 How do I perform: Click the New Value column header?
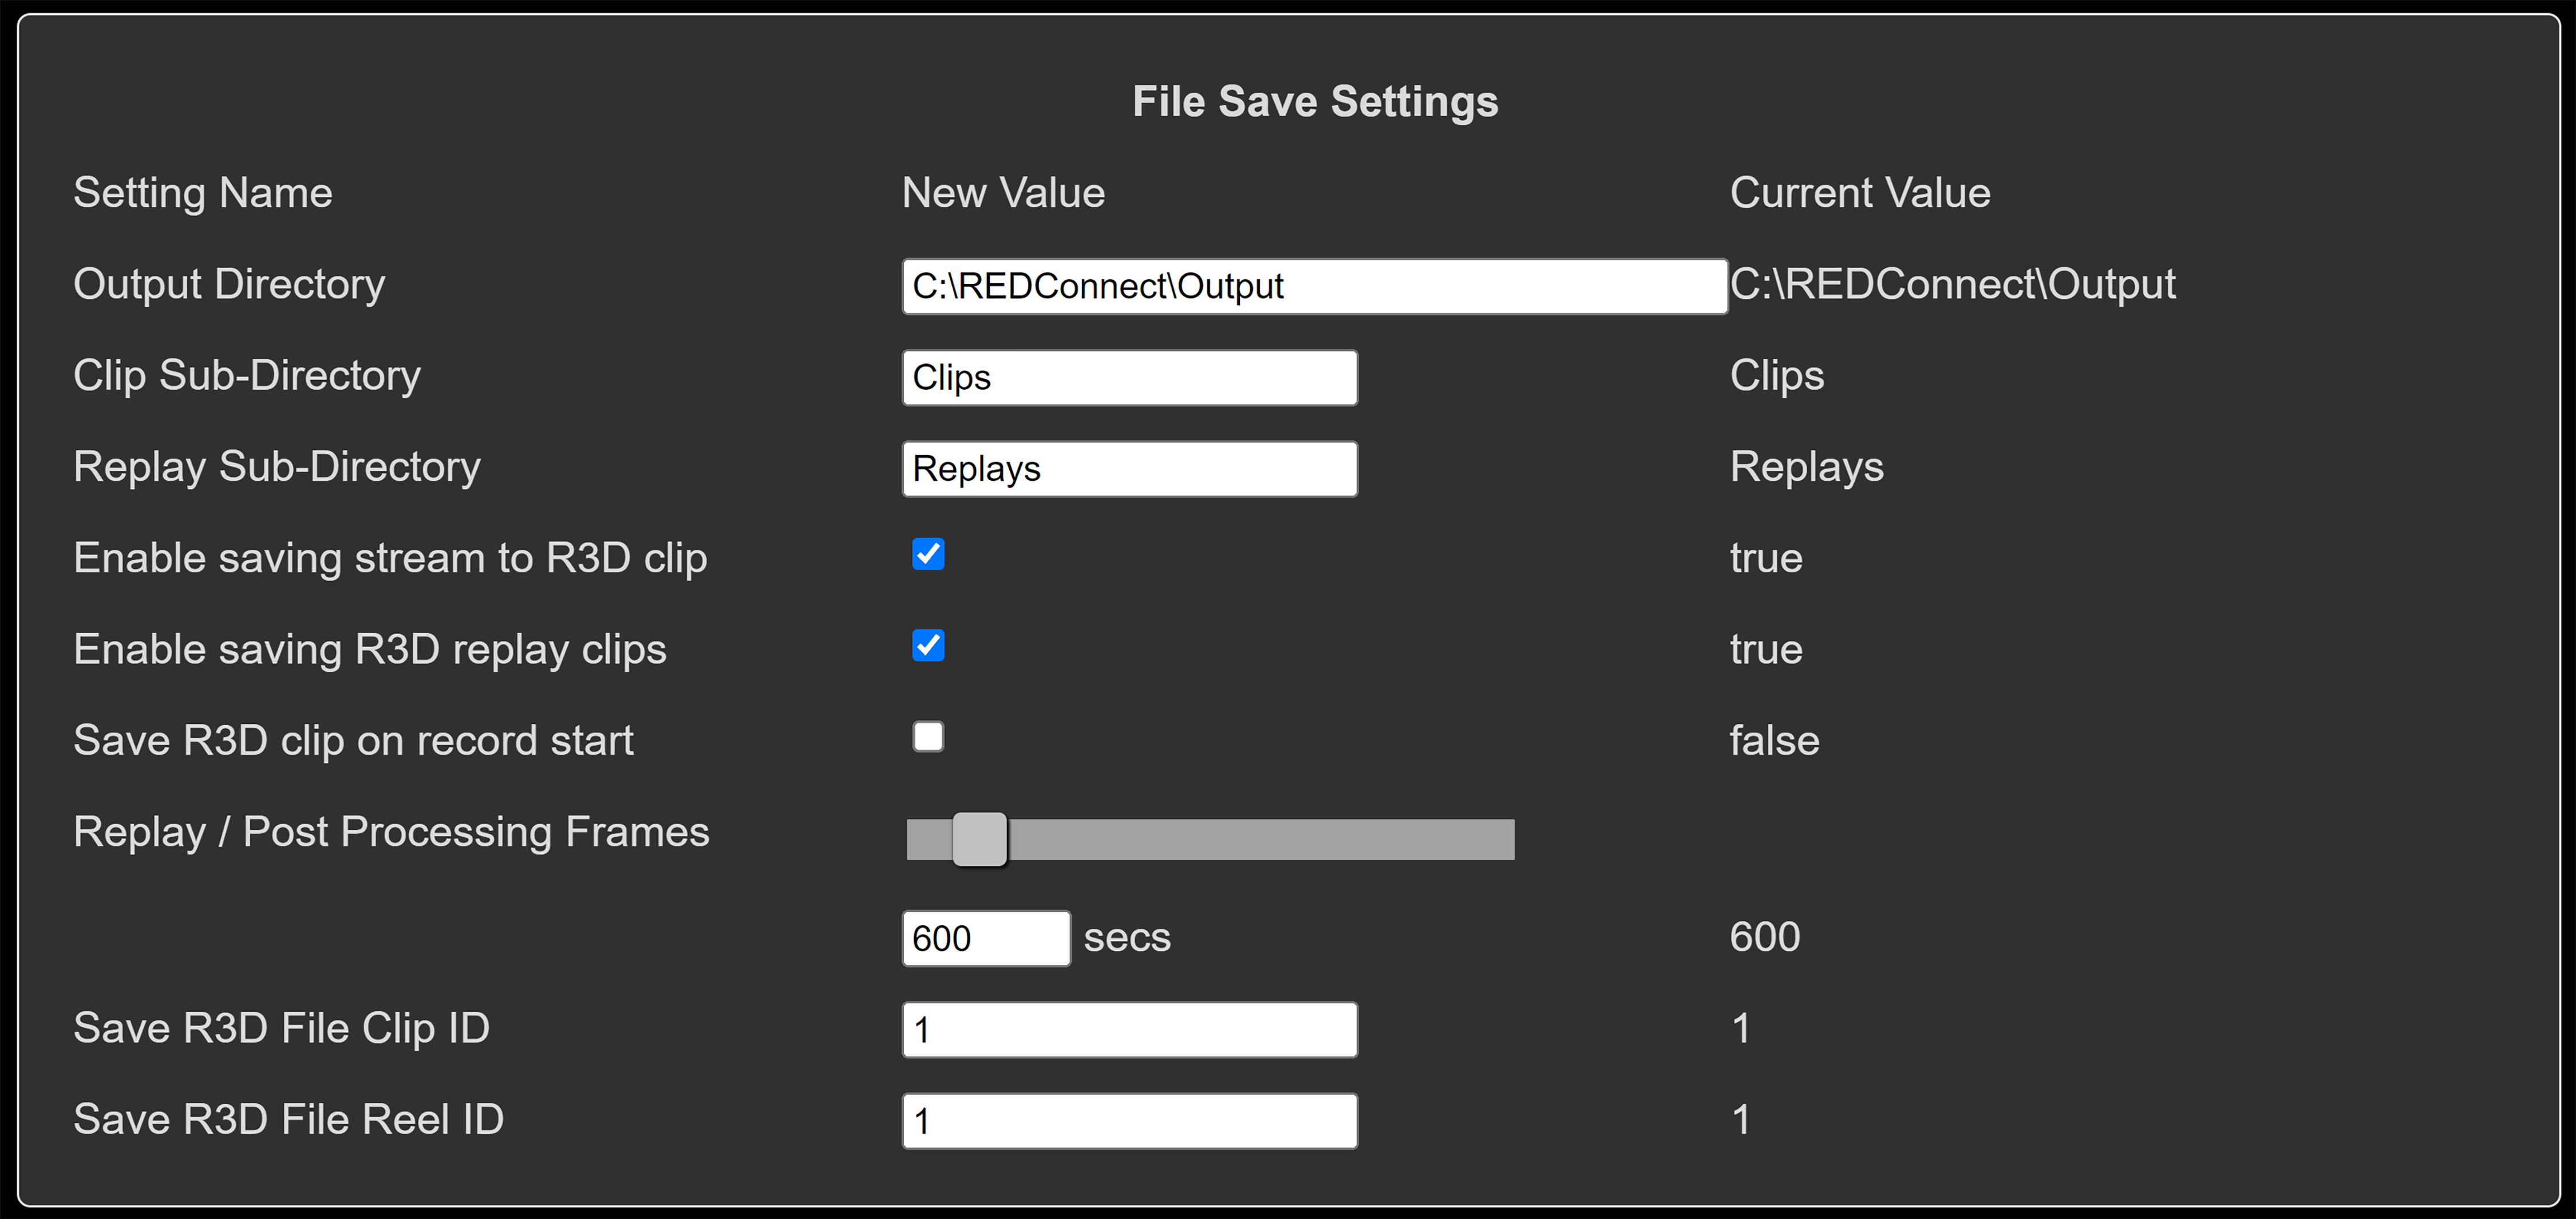click(1003, 193)
